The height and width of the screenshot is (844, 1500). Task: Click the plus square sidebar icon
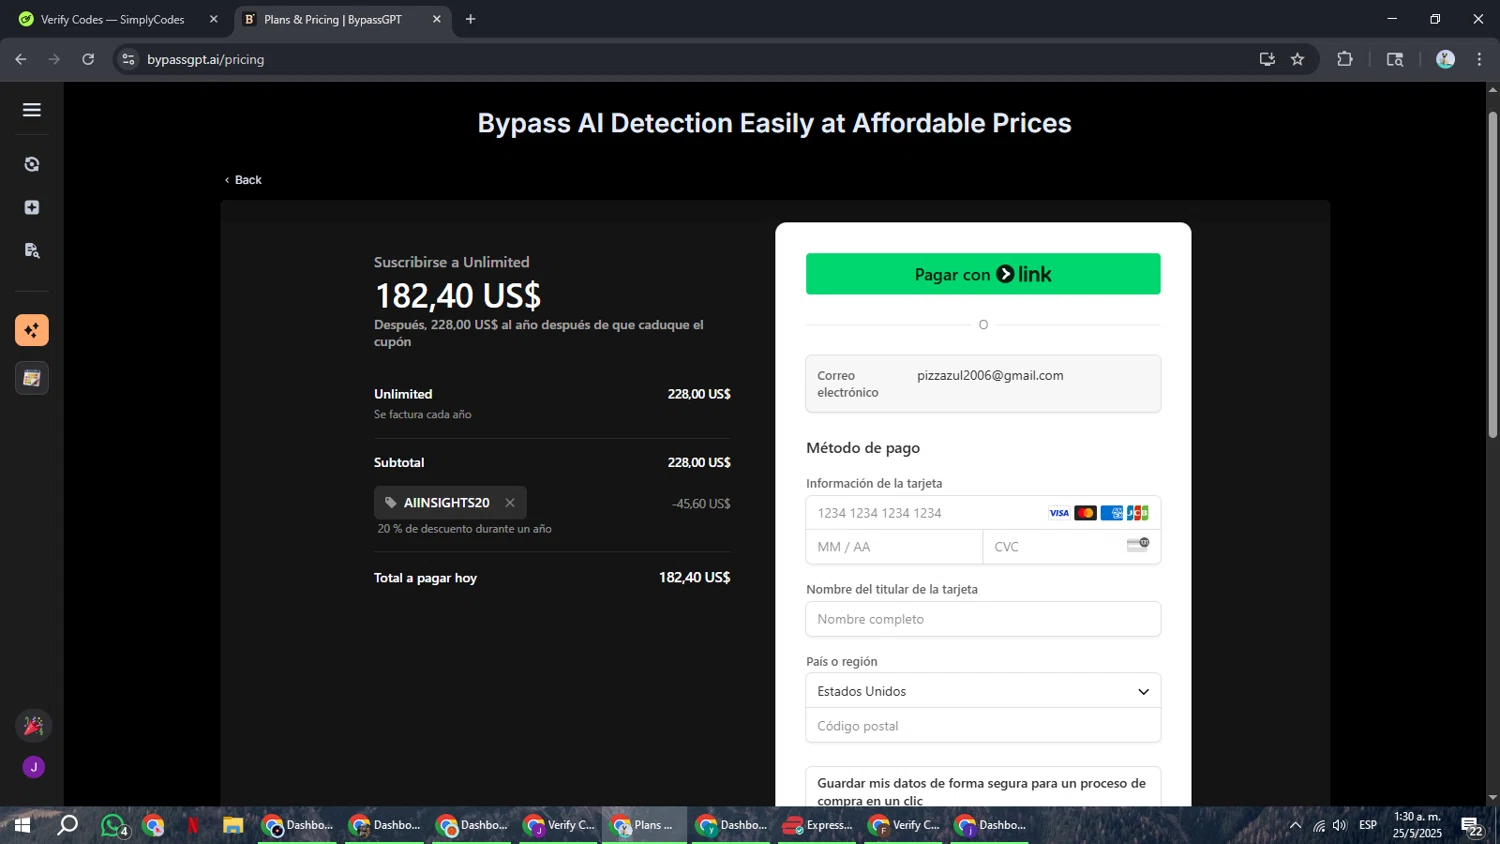point(32,207)
